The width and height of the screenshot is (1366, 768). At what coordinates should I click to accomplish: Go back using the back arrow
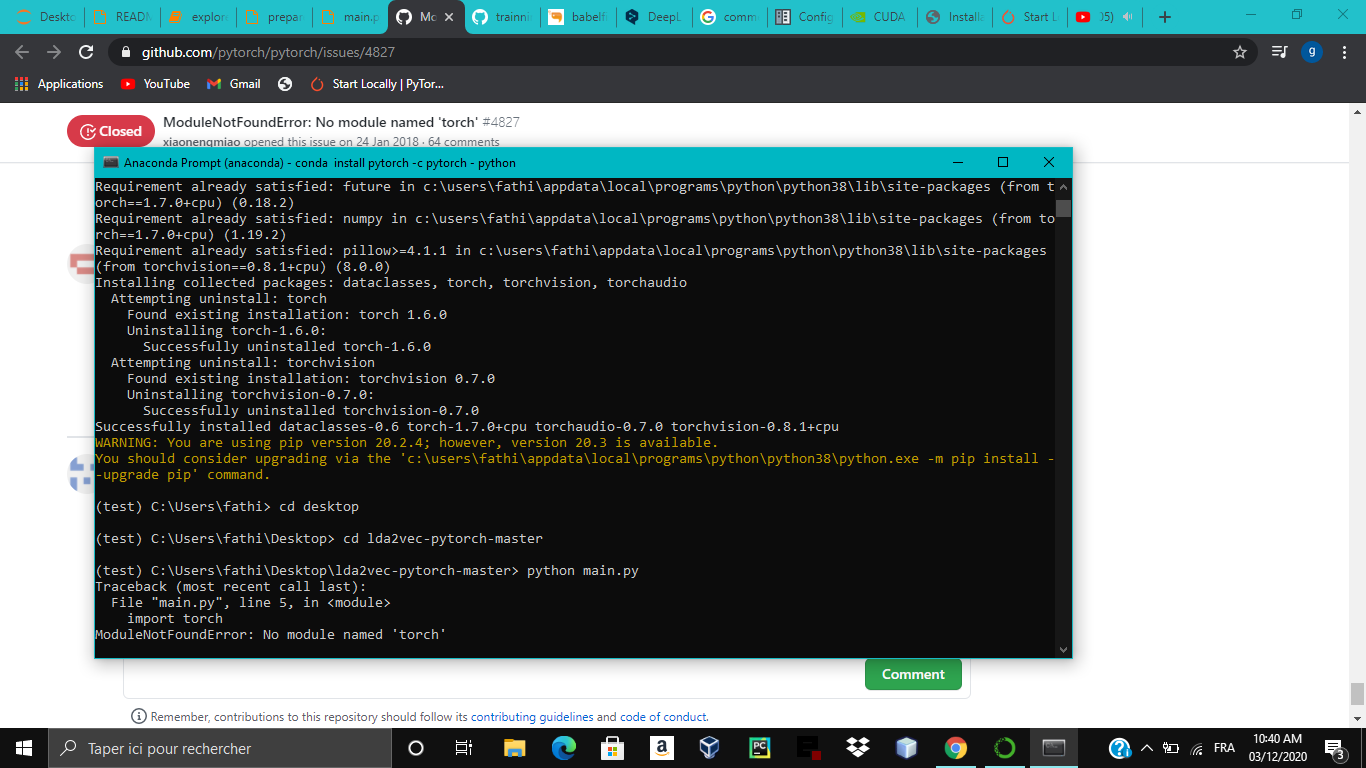[x=22, y=51]
